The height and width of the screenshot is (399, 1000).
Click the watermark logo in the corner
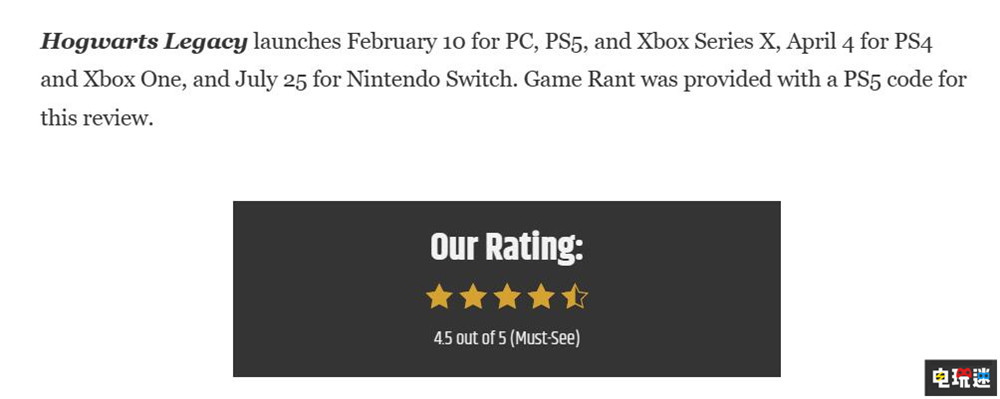pos(960,378)
